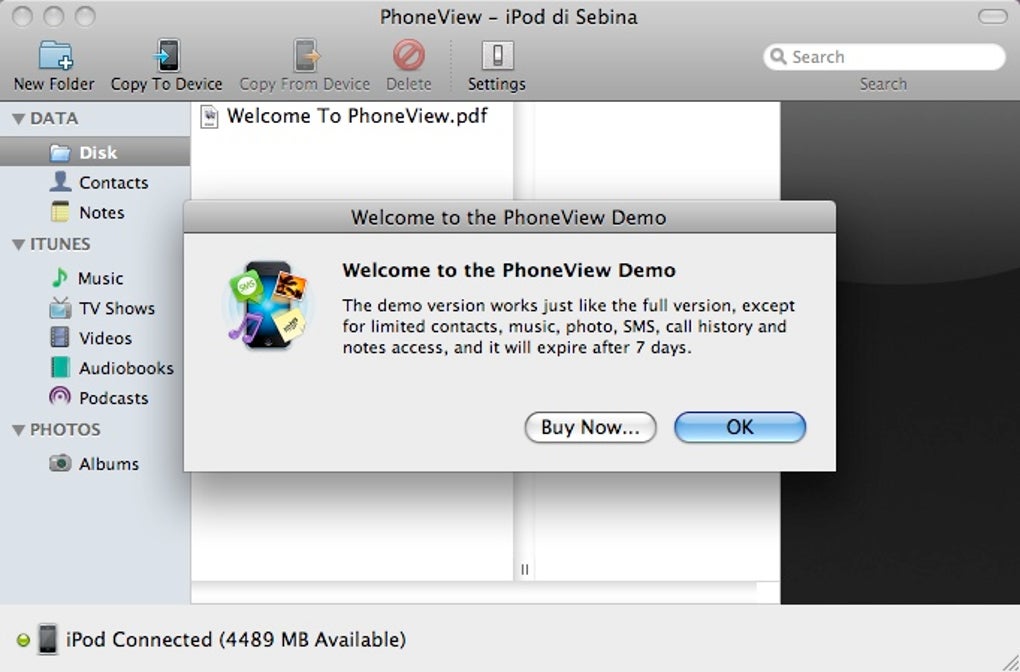The image size is (1020, 672).
Task: Click the New Folder label in toolbar
Action: click(x=54, y=85)
